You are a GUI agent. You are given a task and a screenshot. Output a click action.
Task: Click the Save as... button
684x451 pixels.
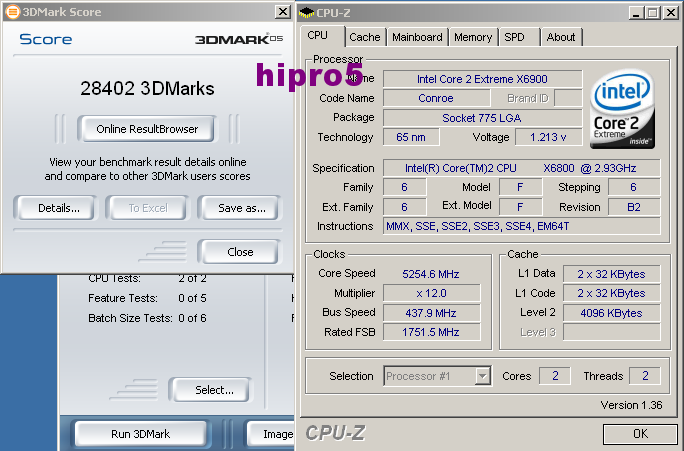[242, 208]
